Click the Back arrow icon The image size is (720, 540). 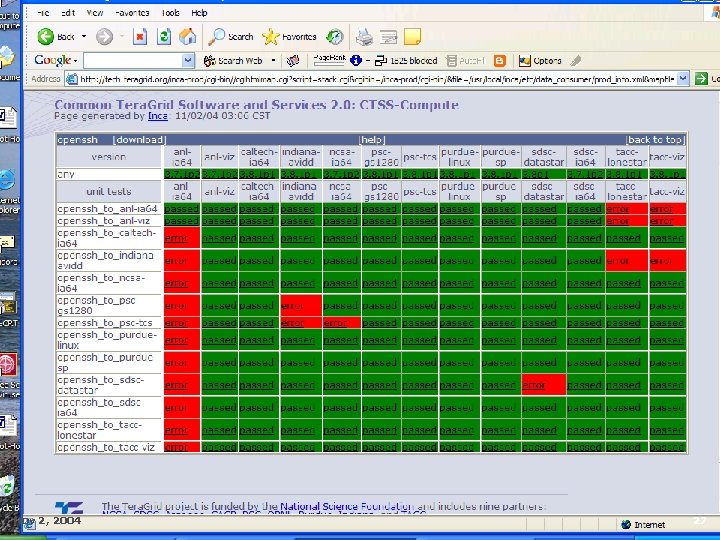46,37
